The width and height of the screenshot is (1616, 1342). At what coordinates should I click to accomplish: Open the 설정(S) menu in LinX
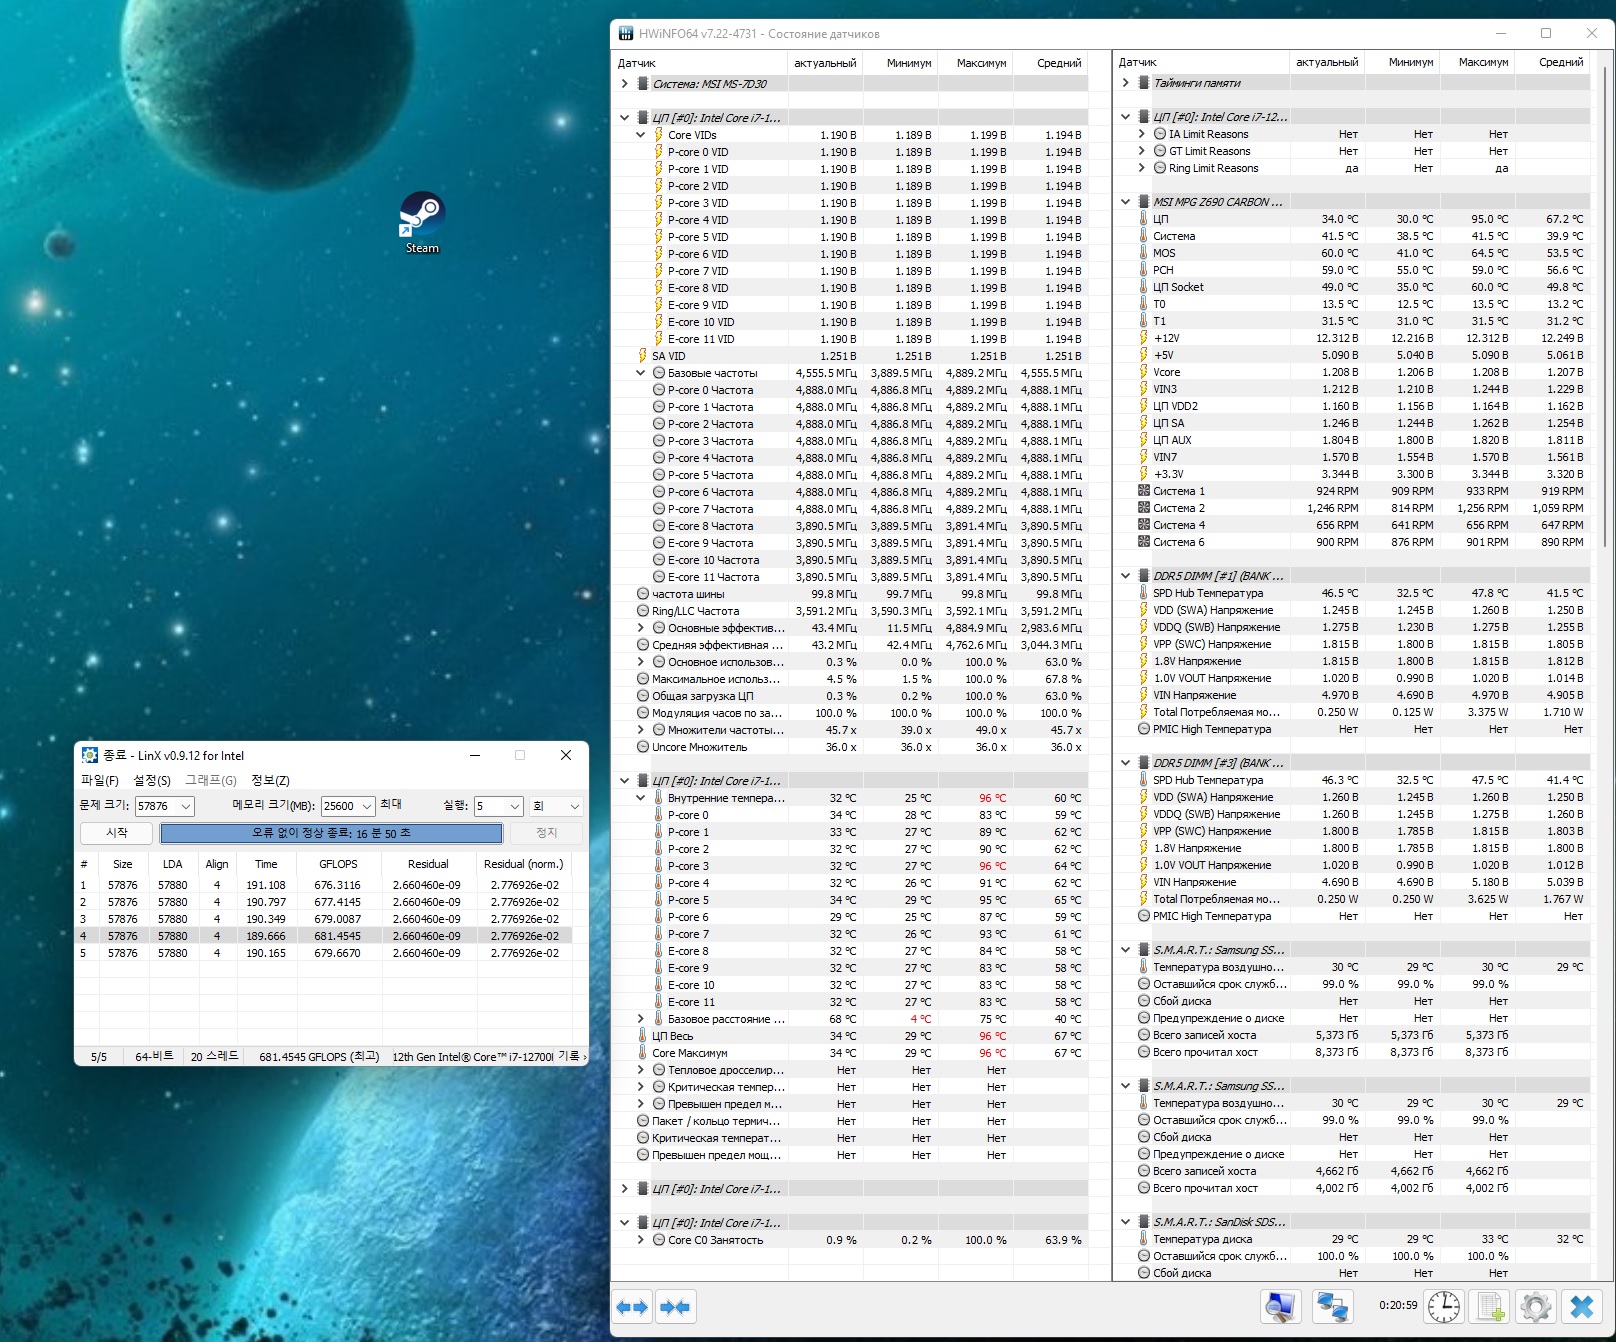point(152,780)
